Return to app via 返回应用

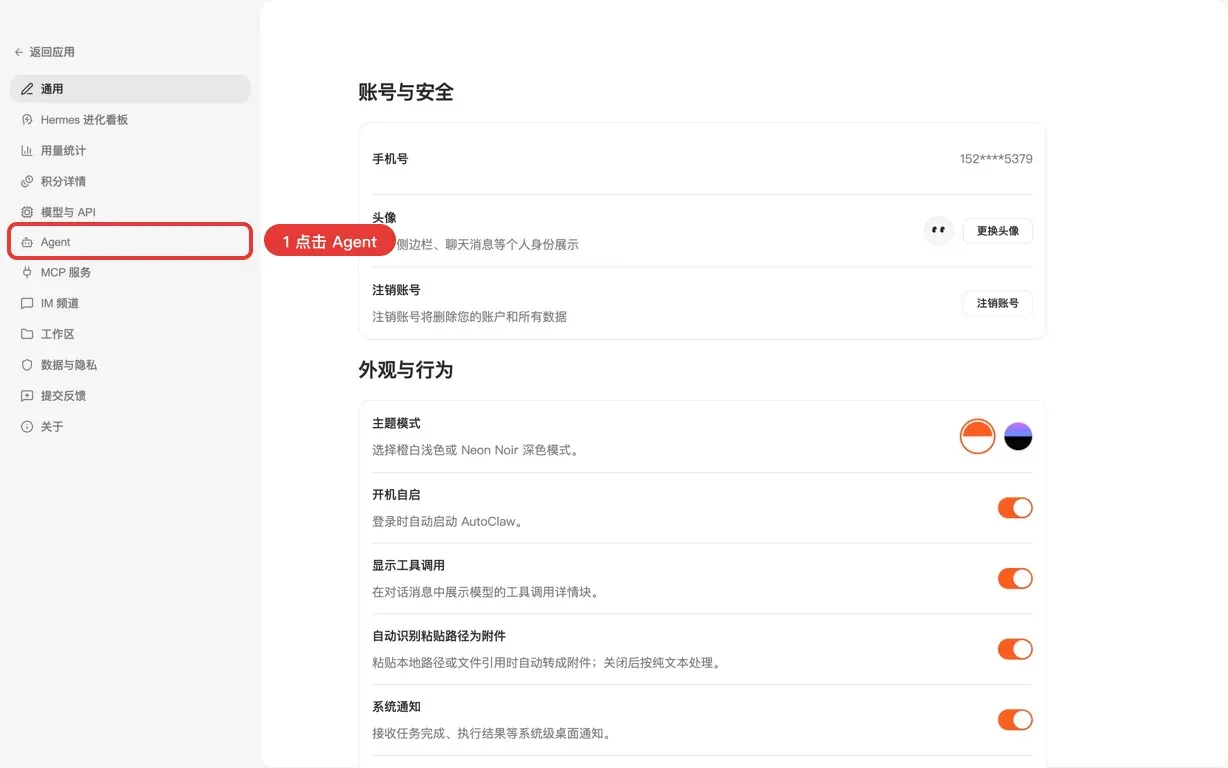[45, 52]
